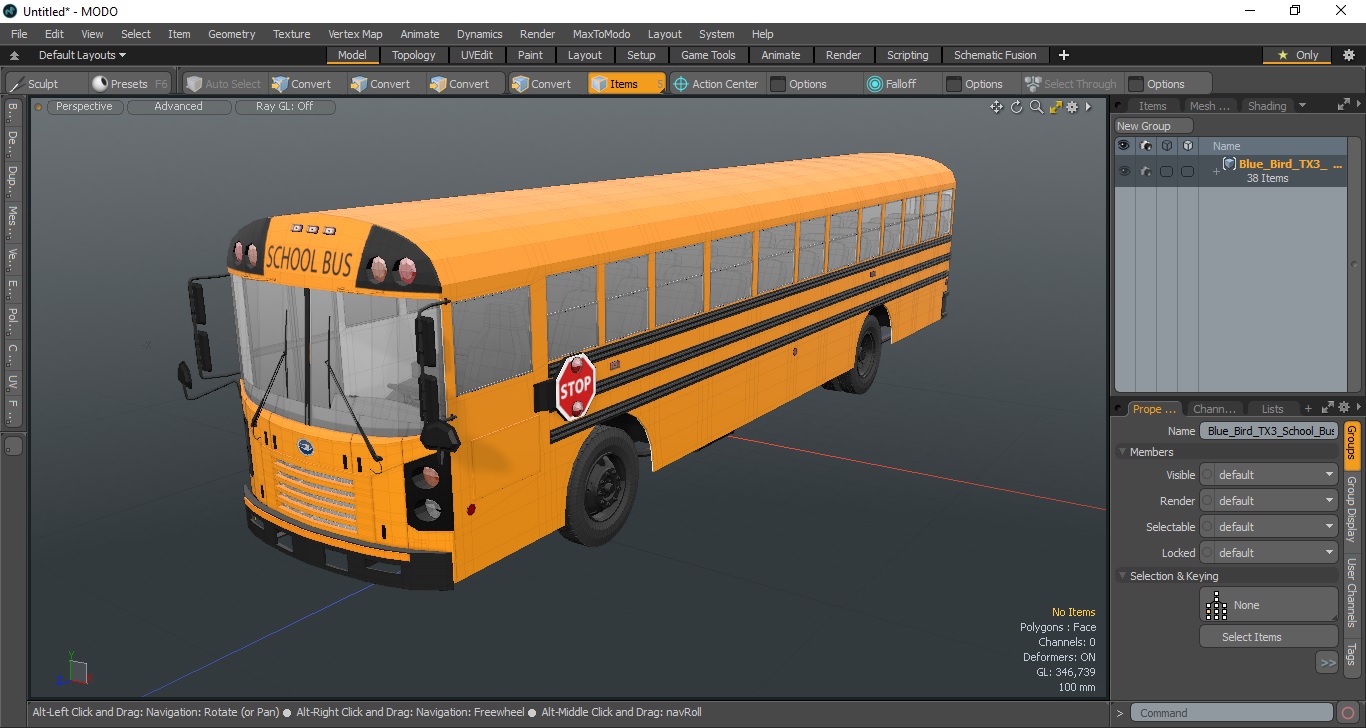Click the Select Items button
Image resolution: width=1366 pixels, height=728 pixels.
[x=1268, y=637]
